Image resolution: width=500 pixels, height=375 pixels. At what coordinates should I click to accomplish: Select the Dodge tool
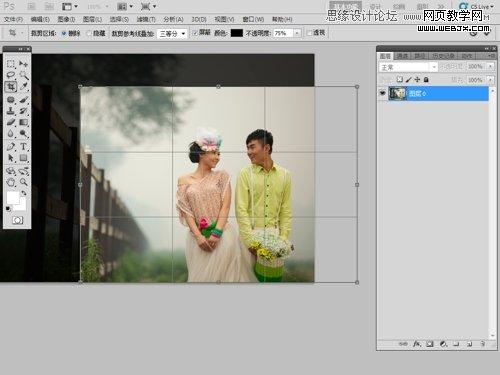click(23, 134)
